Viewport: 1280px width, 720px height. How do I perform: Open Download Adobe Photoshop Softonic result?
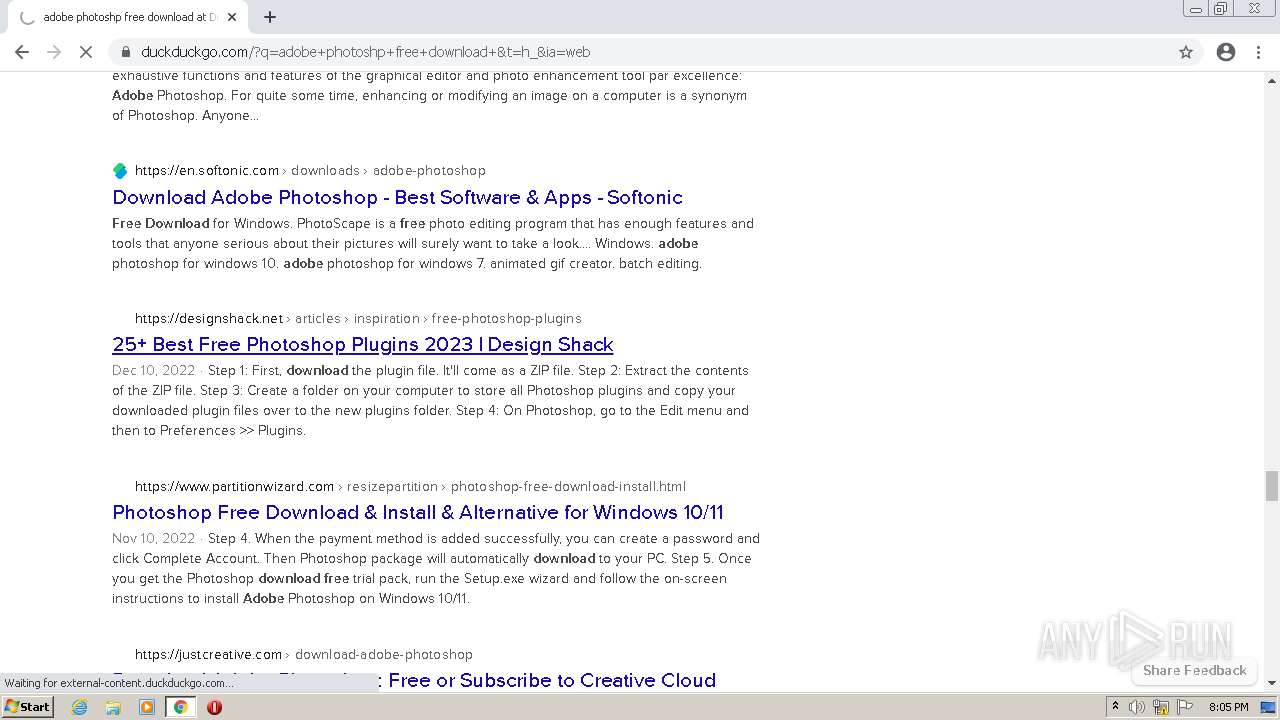click(397, 197)
